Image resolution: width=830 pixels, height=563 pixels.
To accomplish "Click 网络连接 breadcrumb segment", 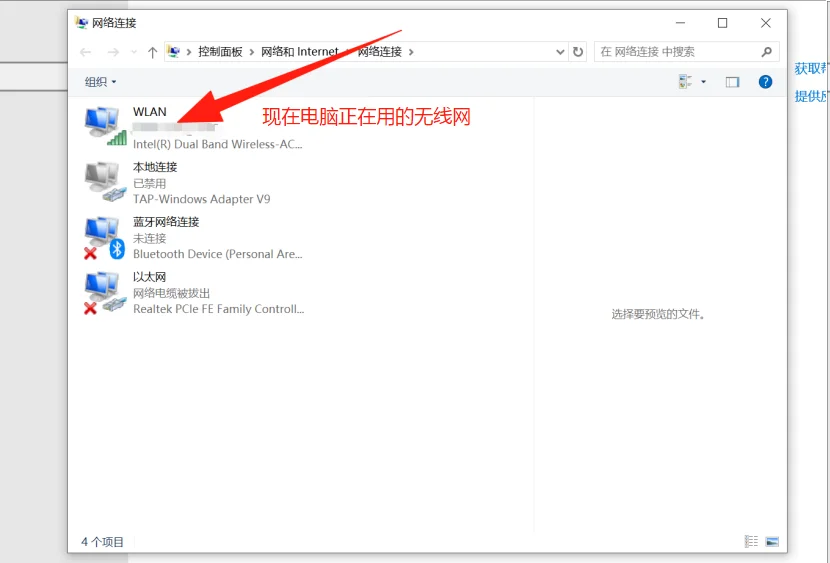I will [380, 52].
